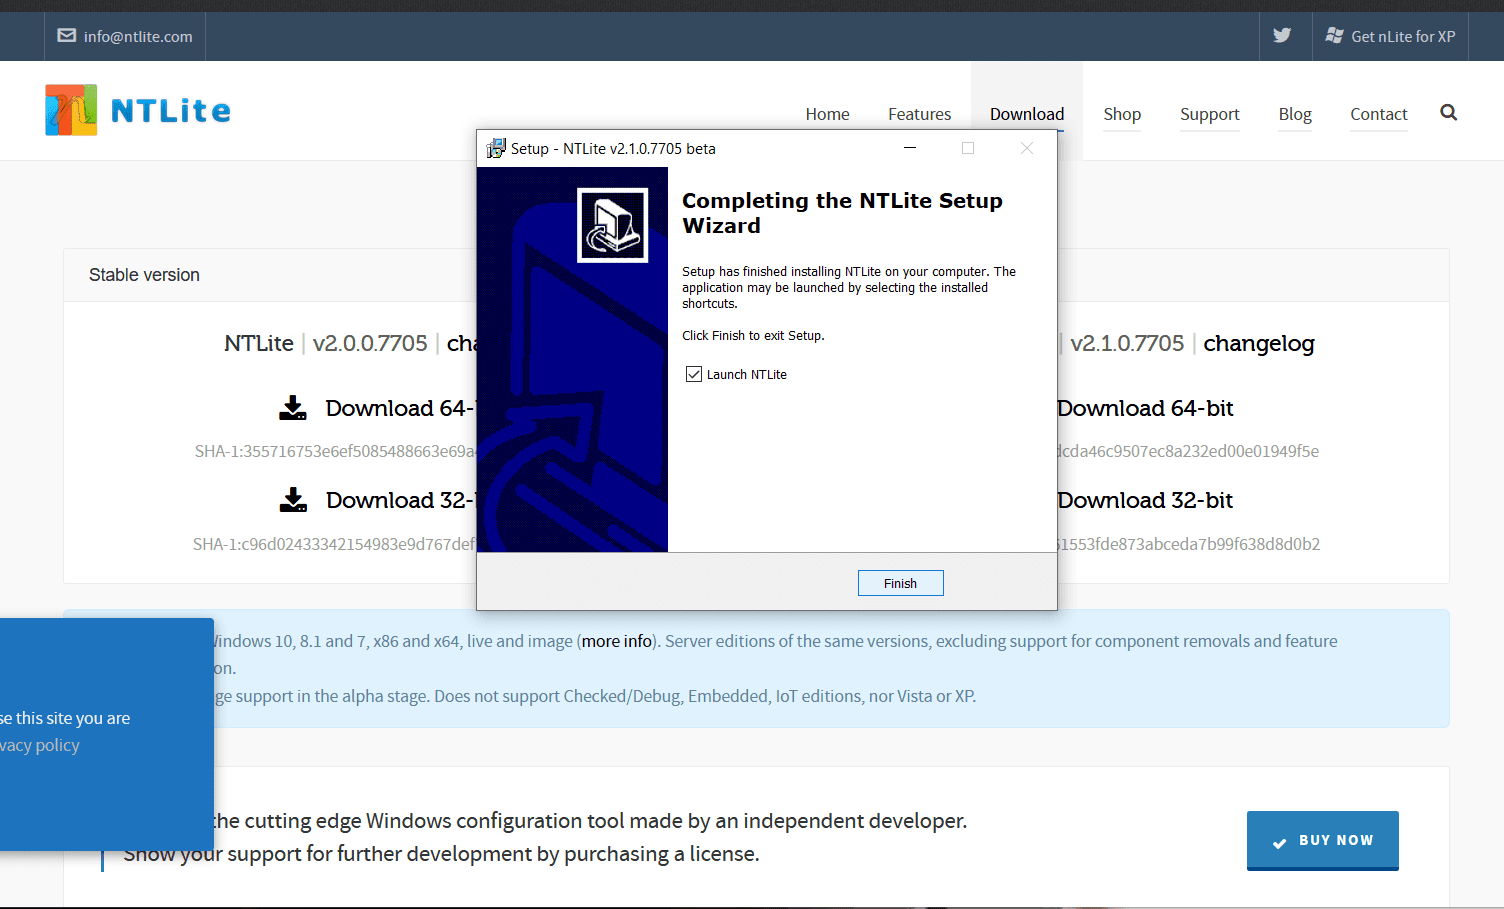Click the stable v2.0.0.7705 version text
The image size is (1504, 909).
click(x=370, y=343)
